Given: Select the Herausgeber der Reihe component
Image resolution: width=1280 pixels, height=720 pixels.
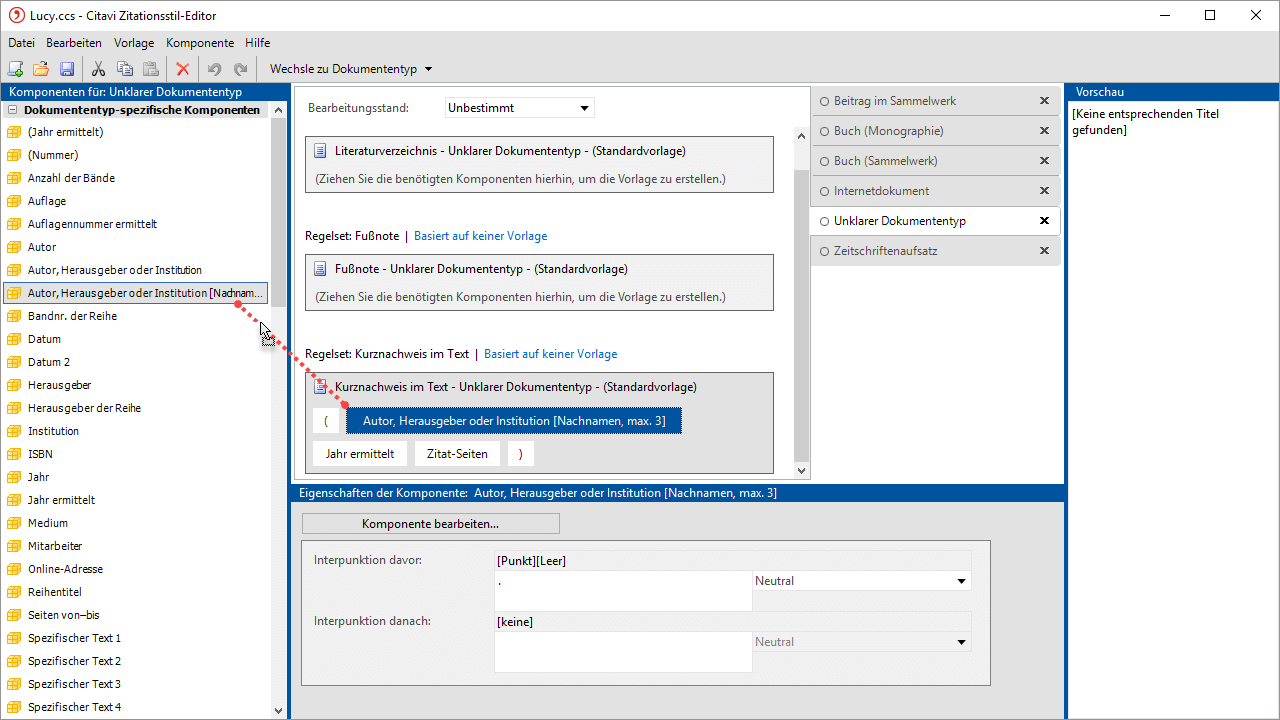Looking at the screenshot, I should (84, 408).
